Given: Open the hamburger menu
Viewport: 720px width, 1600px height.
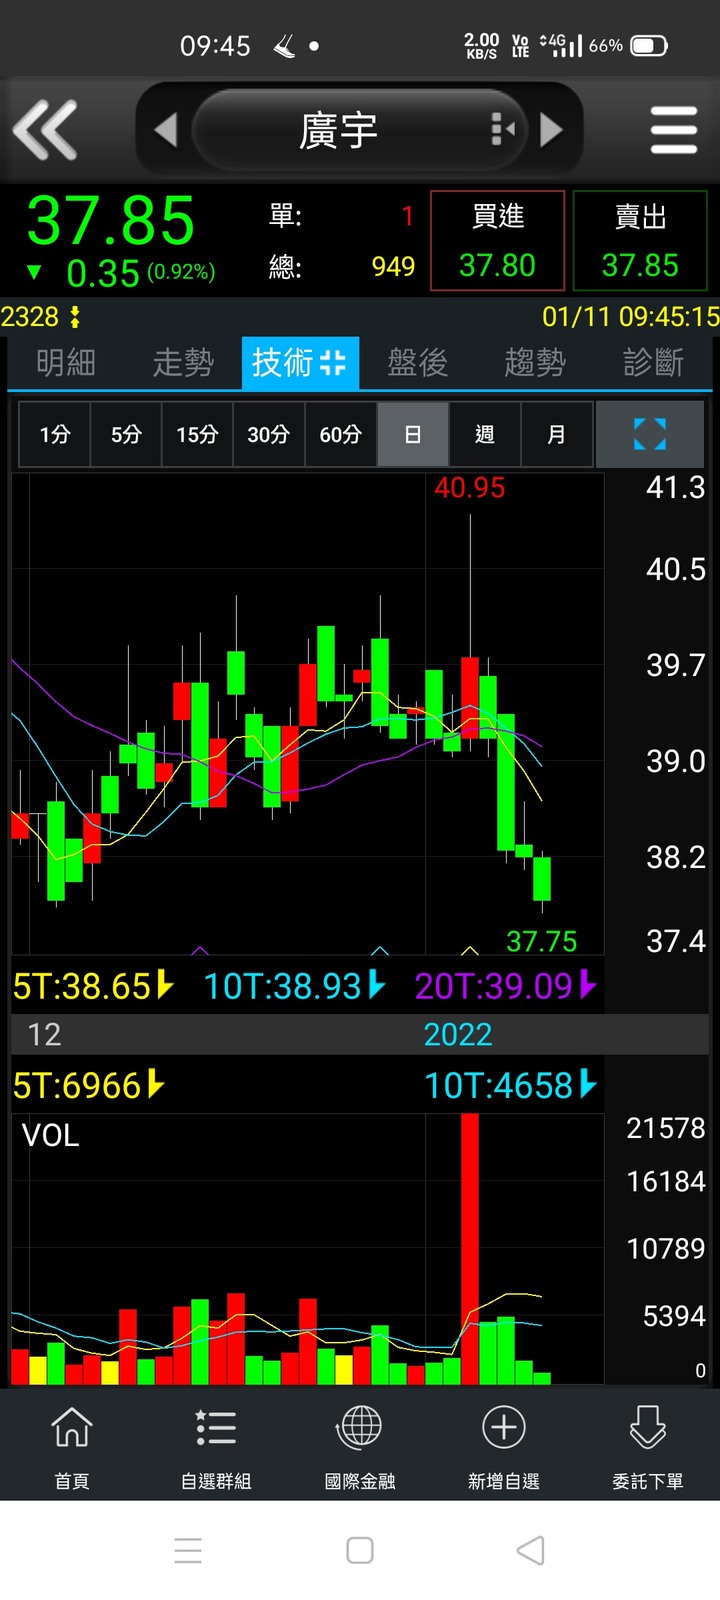Looking at the screenshot, I should click(x=673, y=130).
